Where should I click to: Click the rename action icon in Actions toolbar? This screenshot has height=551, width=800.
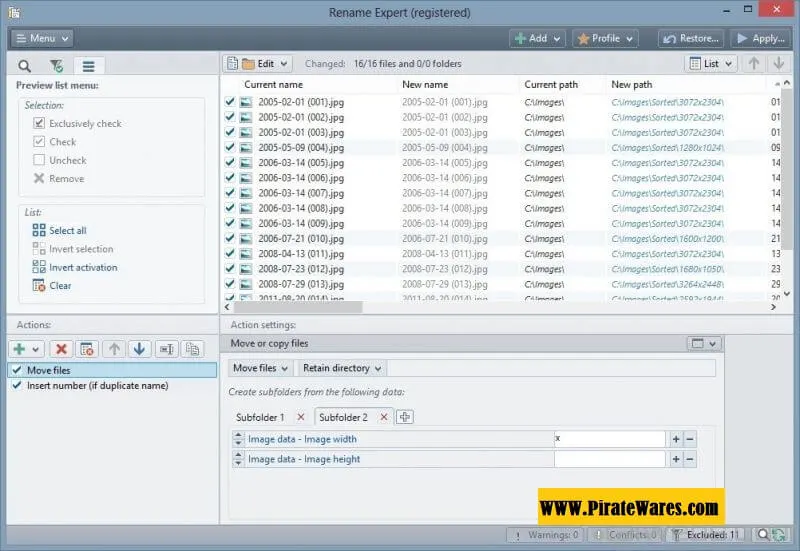[x=166, y=349]
